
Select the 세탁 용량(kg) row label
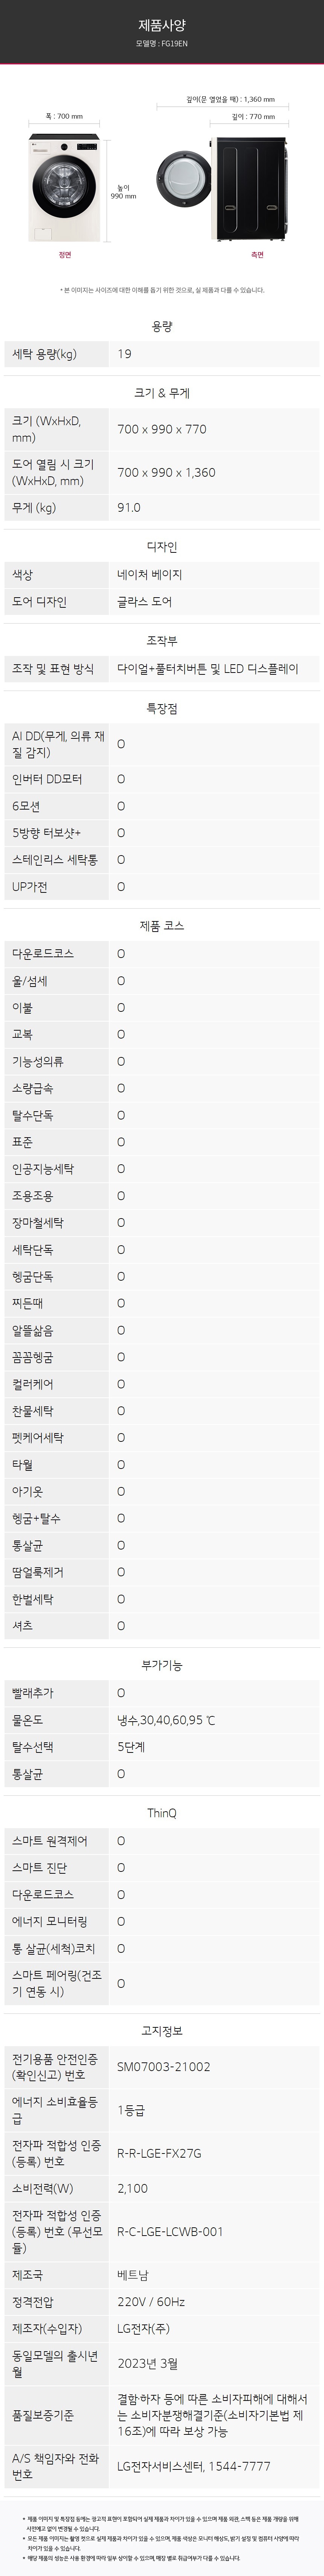(44, 354)
